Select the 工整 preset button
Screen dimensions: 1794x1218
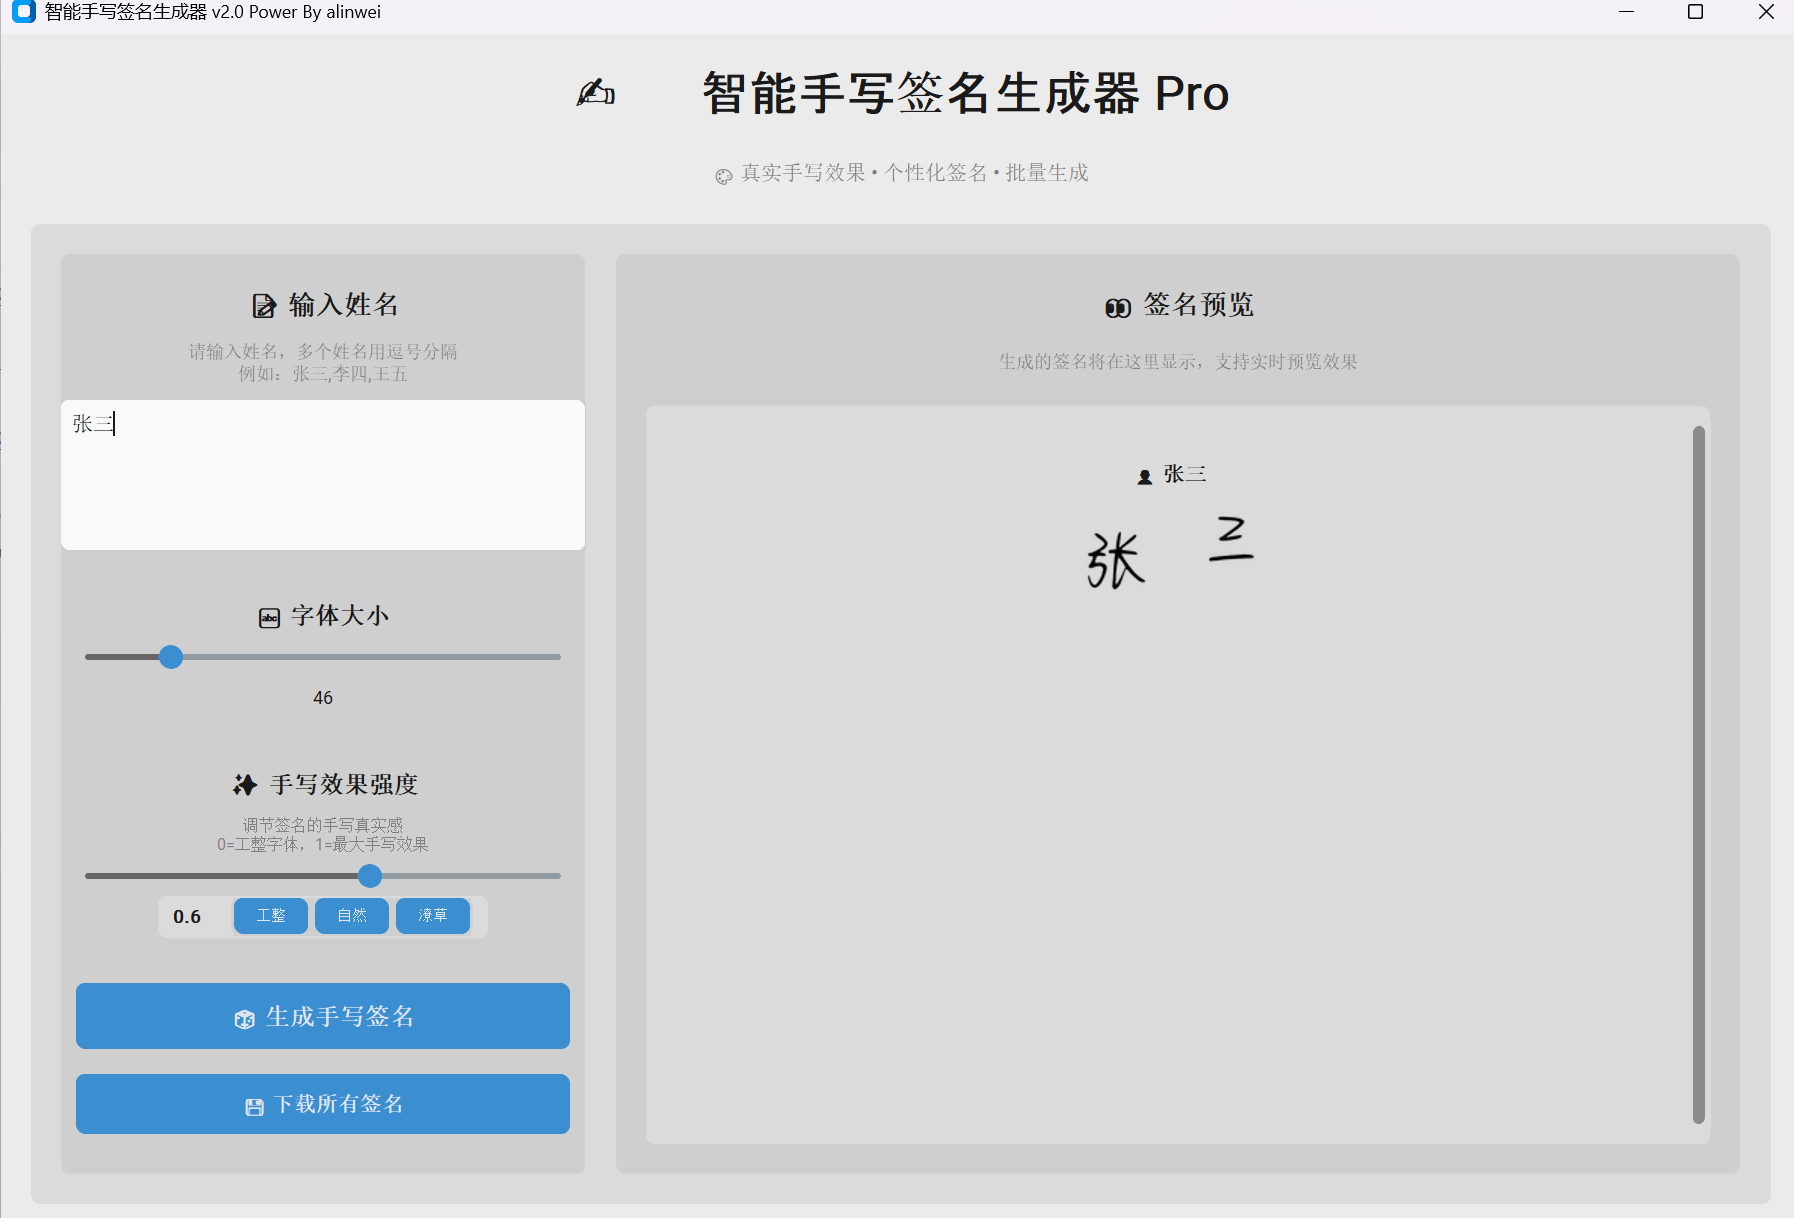271,916
